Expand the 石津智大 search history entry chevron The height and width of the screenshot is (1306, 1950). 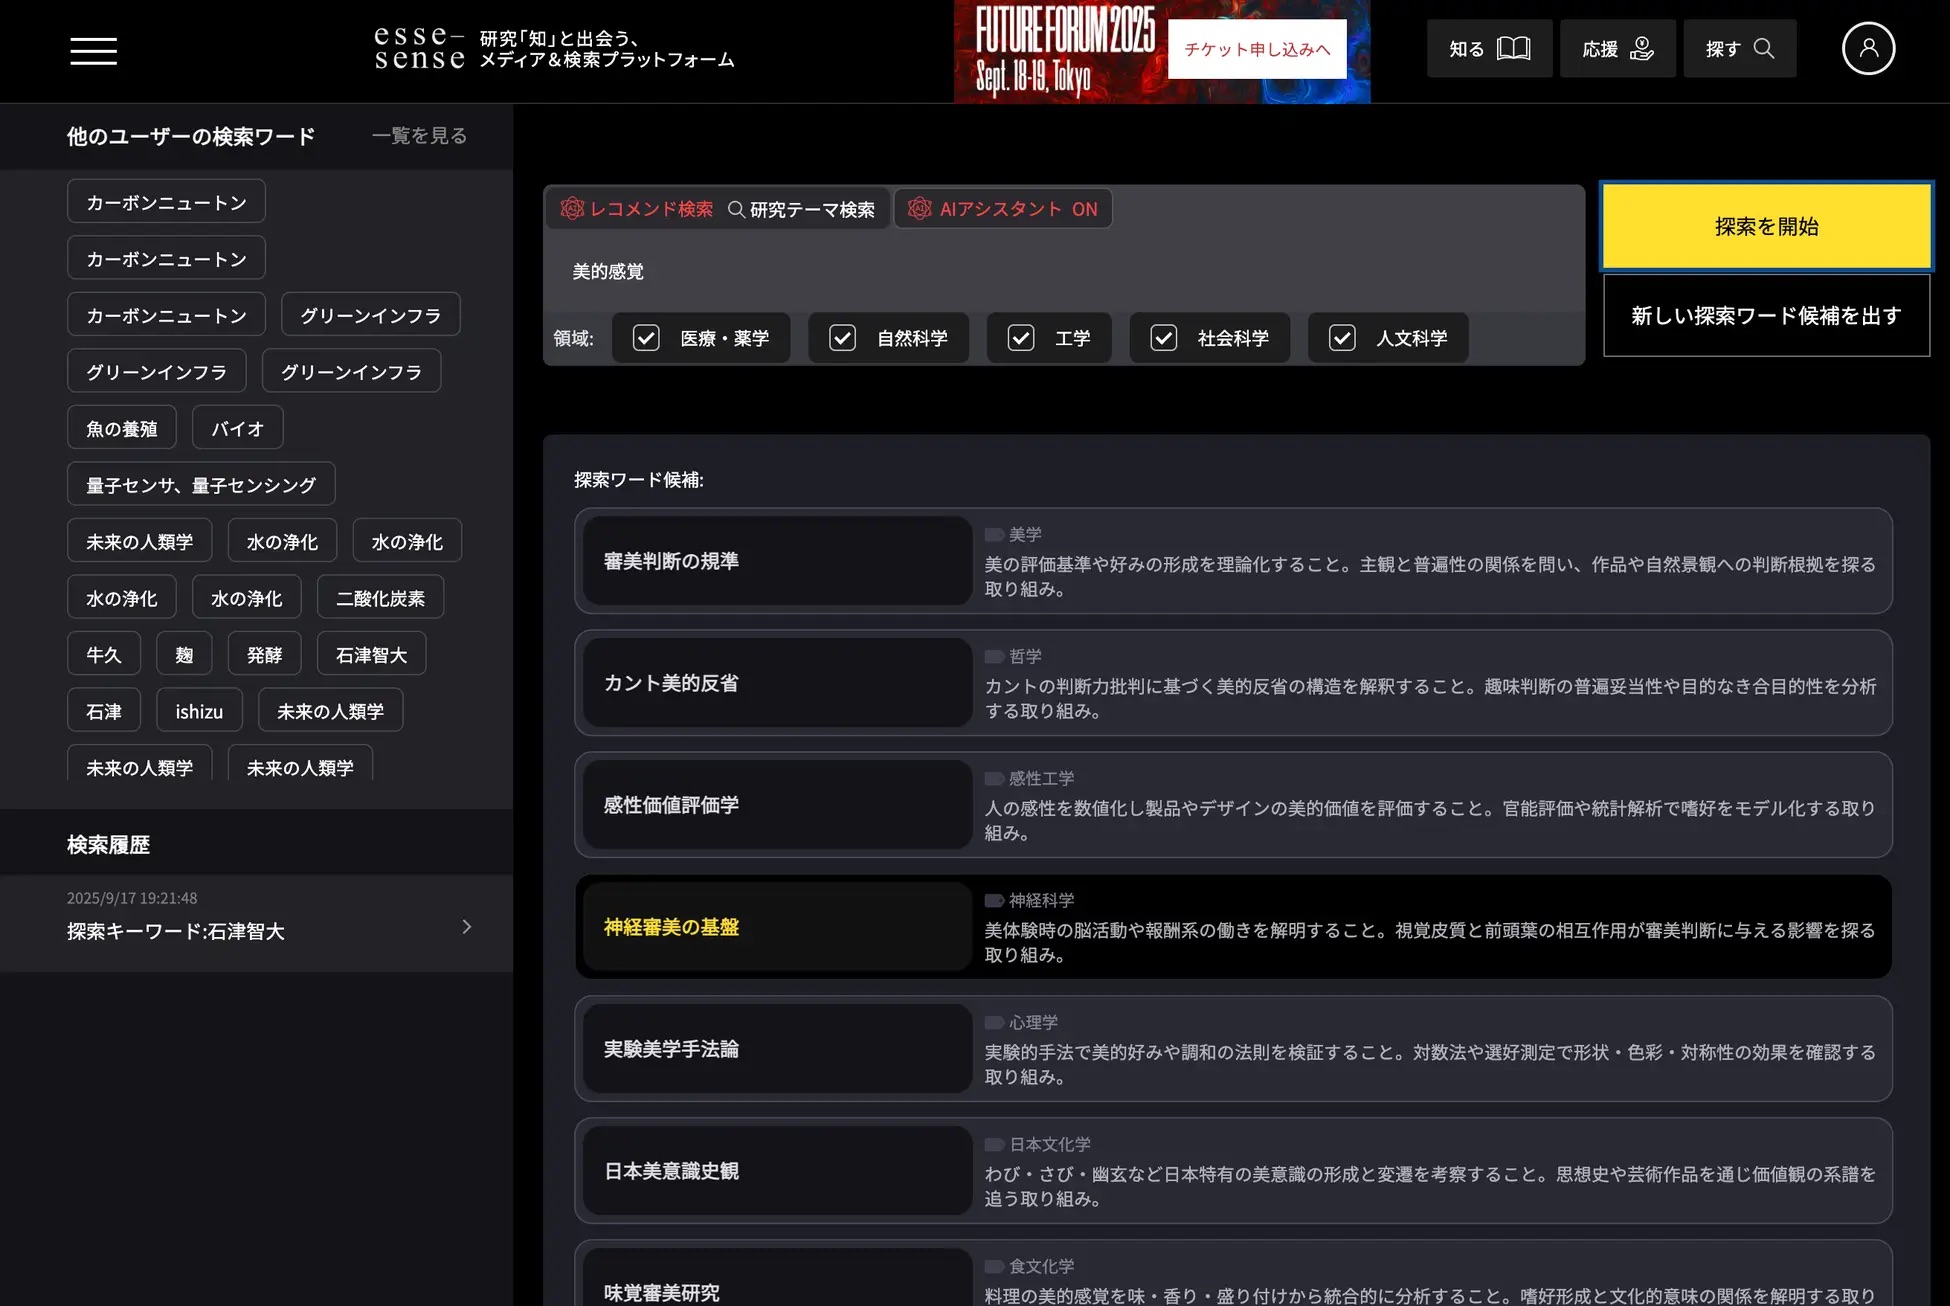coord(466,927)
